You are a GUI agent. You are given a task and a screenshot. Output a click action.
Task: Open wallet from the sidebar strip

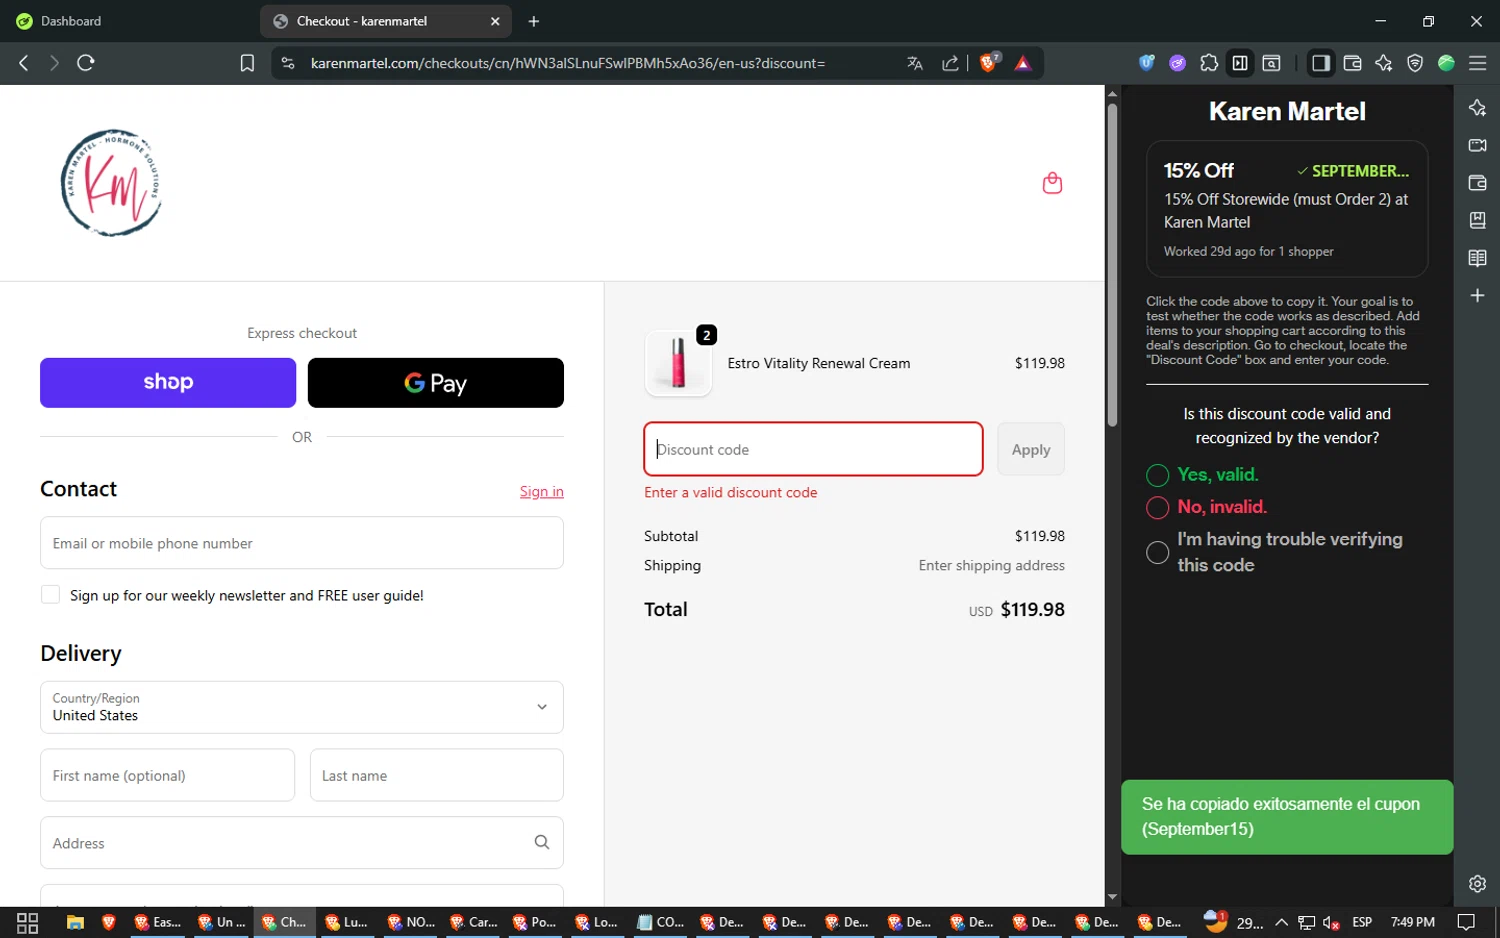pyautogui.click(x=1477, y=183)
